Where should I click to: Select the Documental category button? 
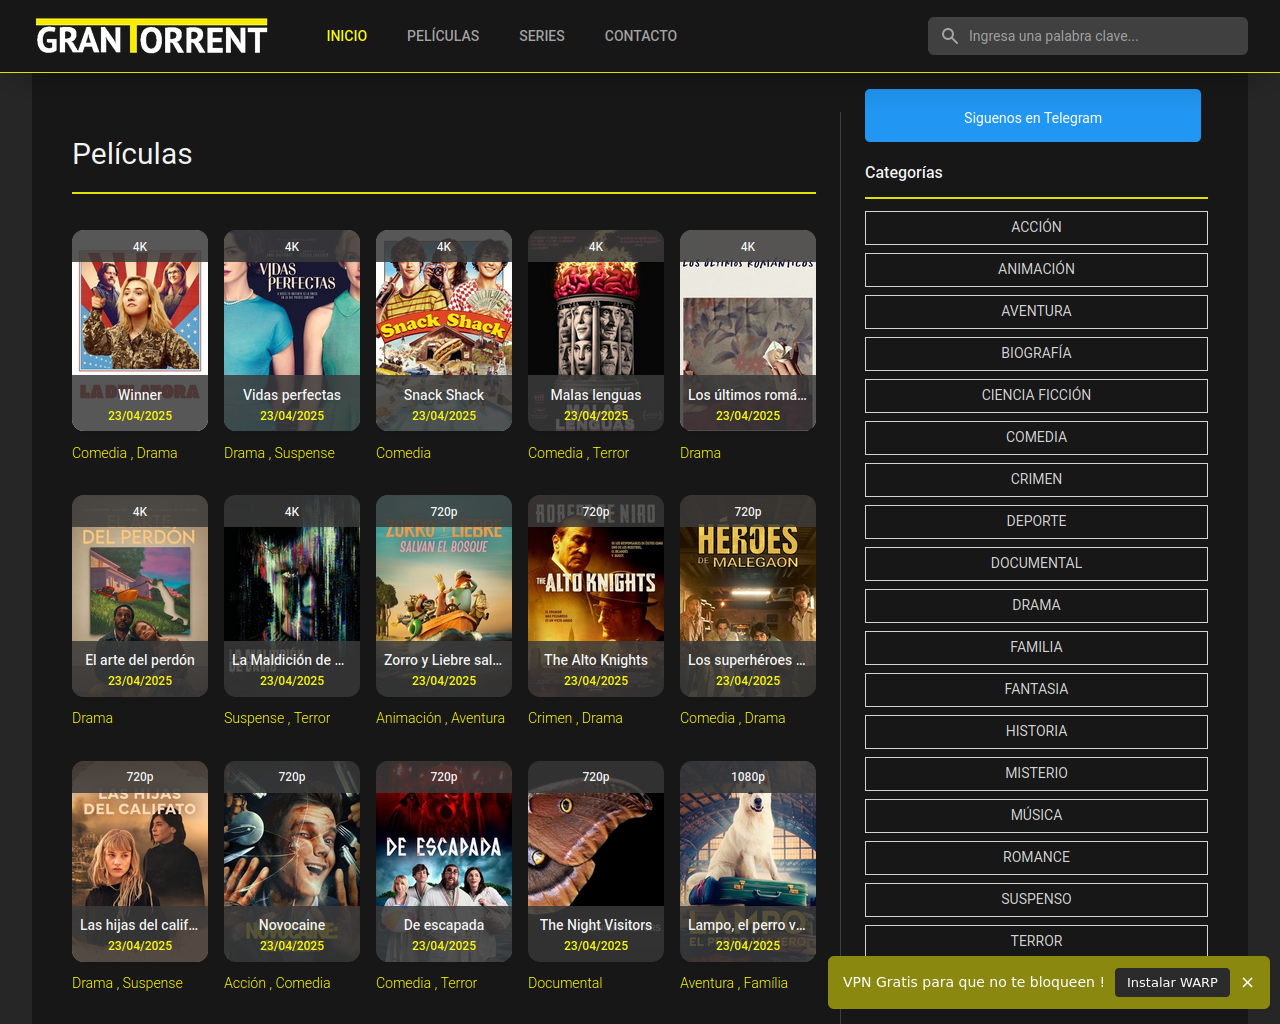(1036, 564)
